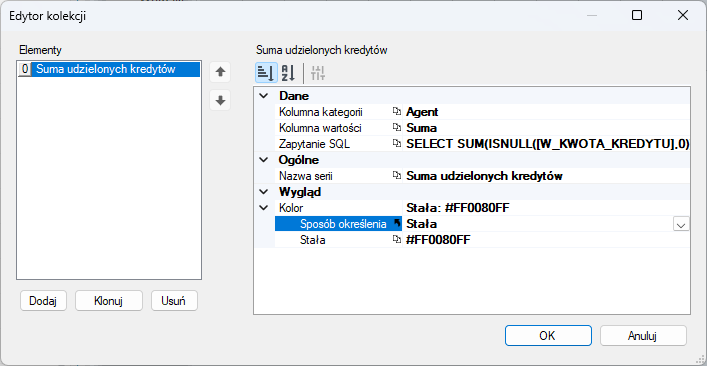Collapse the Dane category
Image resolution: width=707 pixels, height=366 pixels.
coord(264,96)
